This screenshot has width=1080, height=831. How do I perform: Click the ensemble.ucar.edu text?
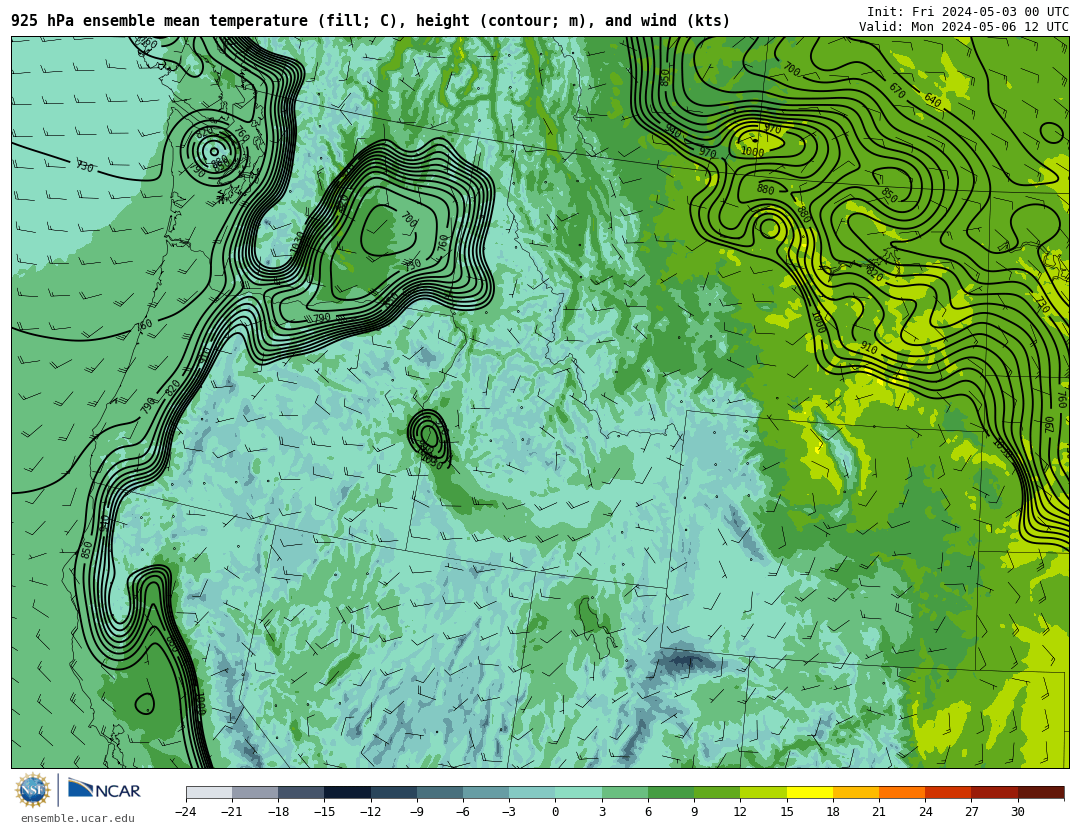tap(78, 819)
